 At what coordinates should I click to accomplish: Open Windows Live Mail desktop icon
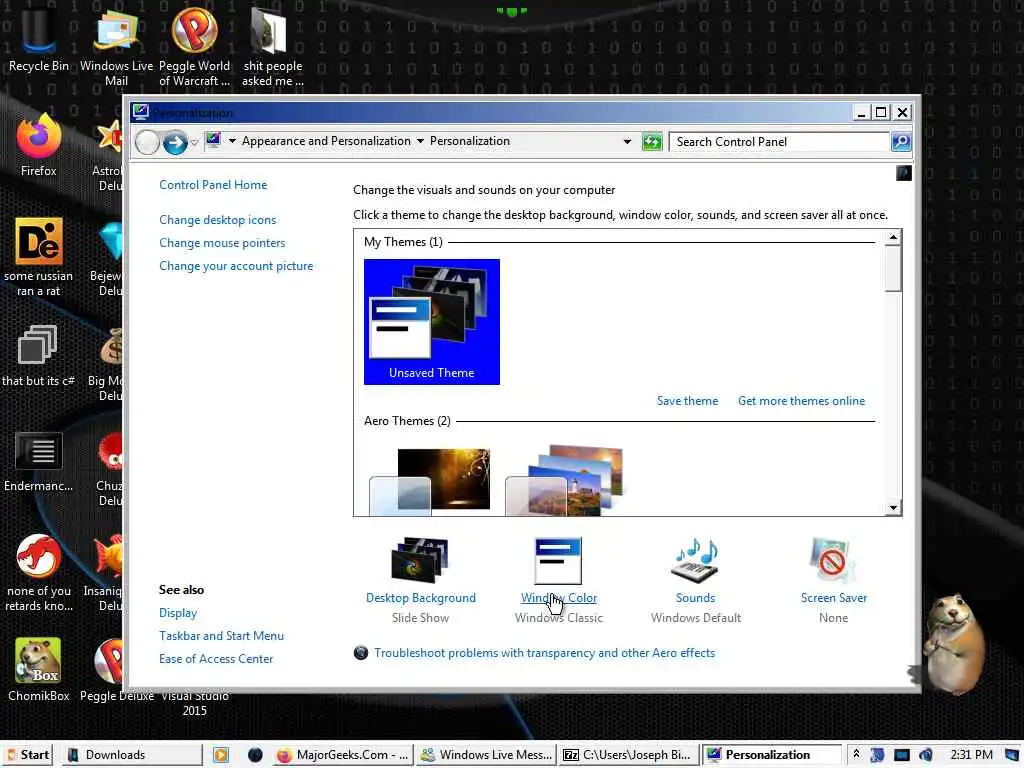click(x=116, y=46)
